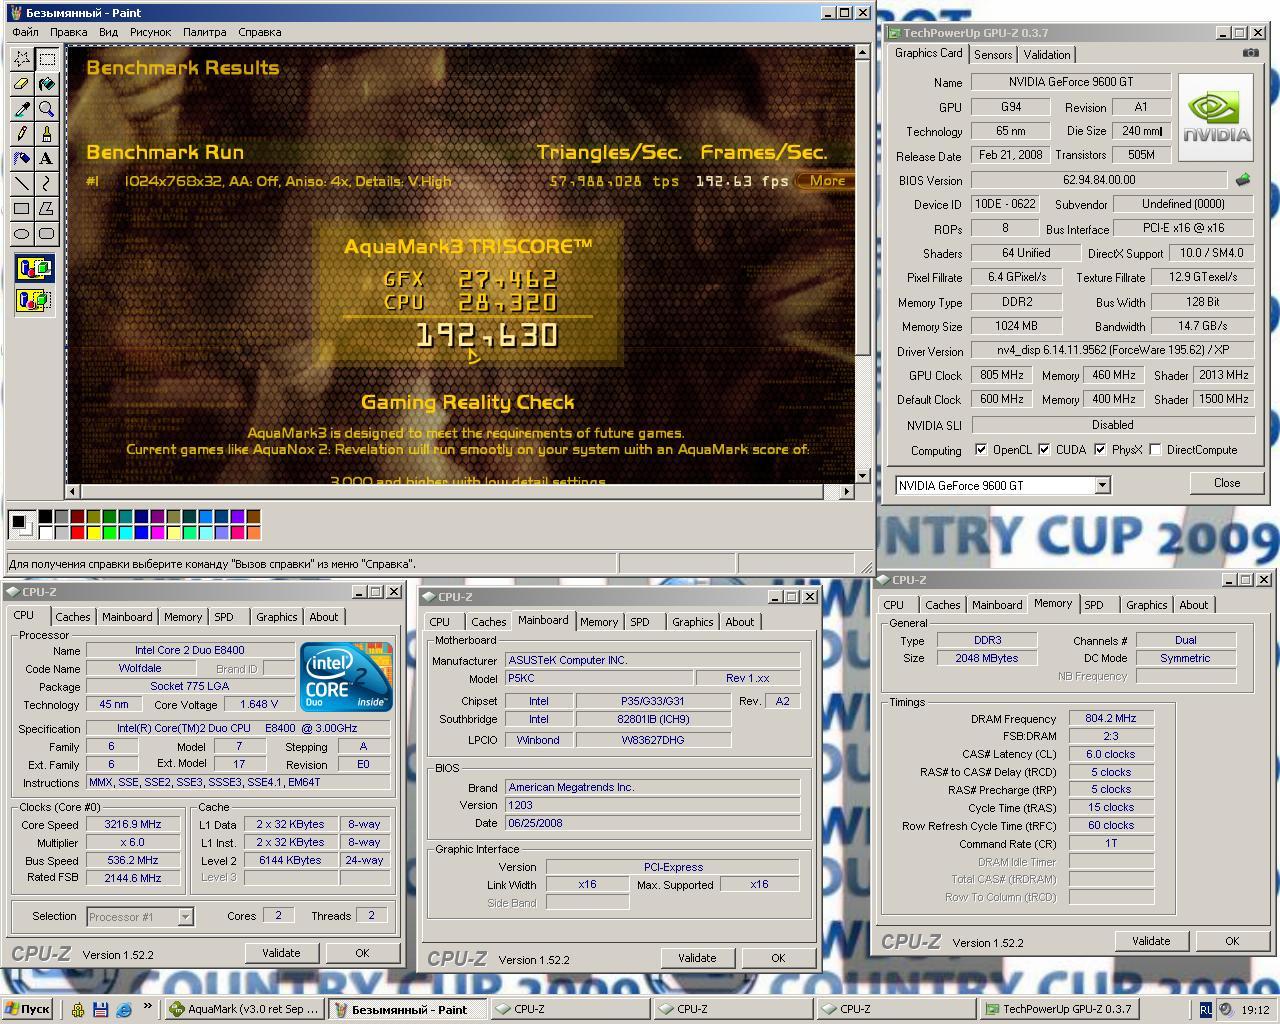Choose the Brush tool in Paint
The image size is (1280, 1024).
click(46, 134)
